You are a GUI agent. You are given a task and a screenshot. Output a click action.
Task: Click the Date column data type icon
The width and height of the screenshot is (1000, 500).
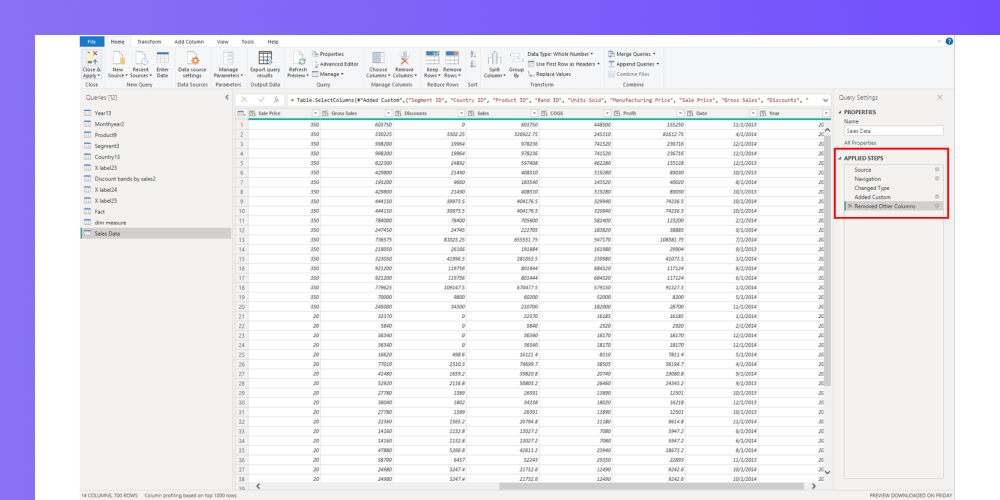[691, 114]
